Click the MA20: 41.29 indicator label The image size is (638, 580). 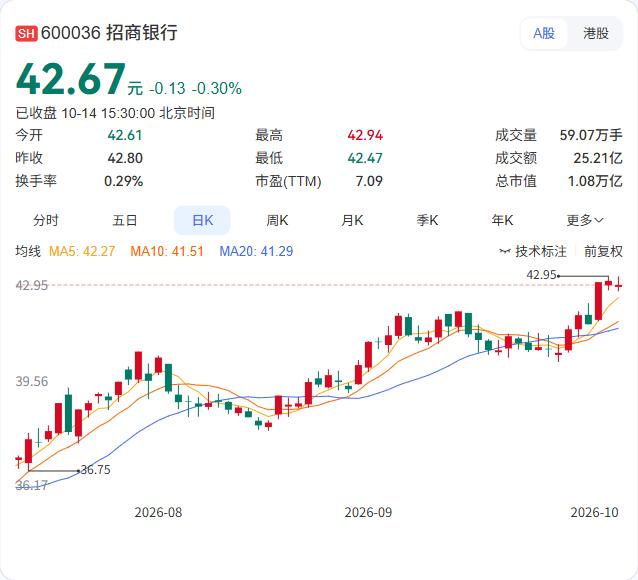(x=256, y=251)
